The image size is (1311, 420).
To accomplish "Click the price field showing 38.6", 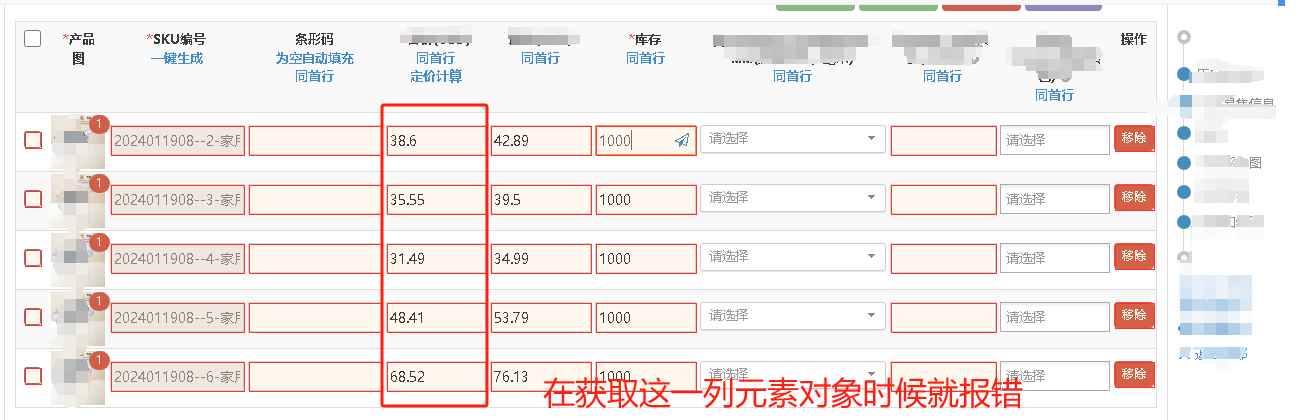I will 435,141.
